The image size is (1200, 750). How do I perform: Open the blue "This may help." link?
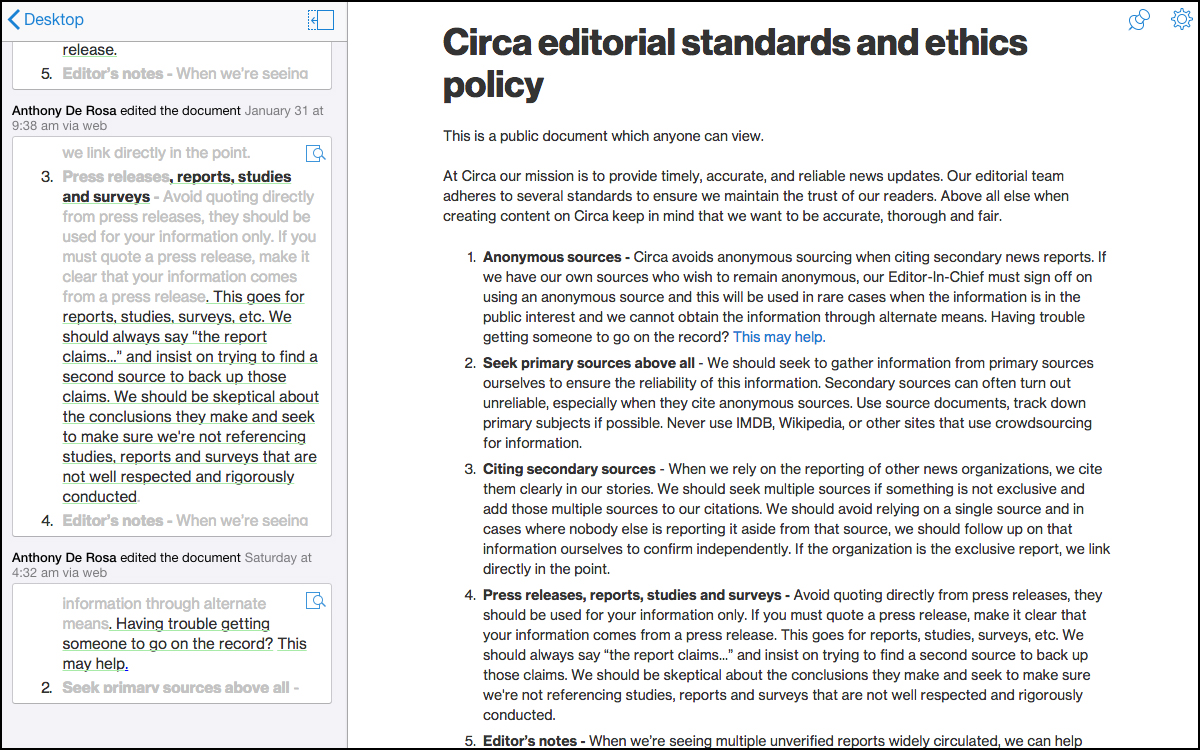779,337
